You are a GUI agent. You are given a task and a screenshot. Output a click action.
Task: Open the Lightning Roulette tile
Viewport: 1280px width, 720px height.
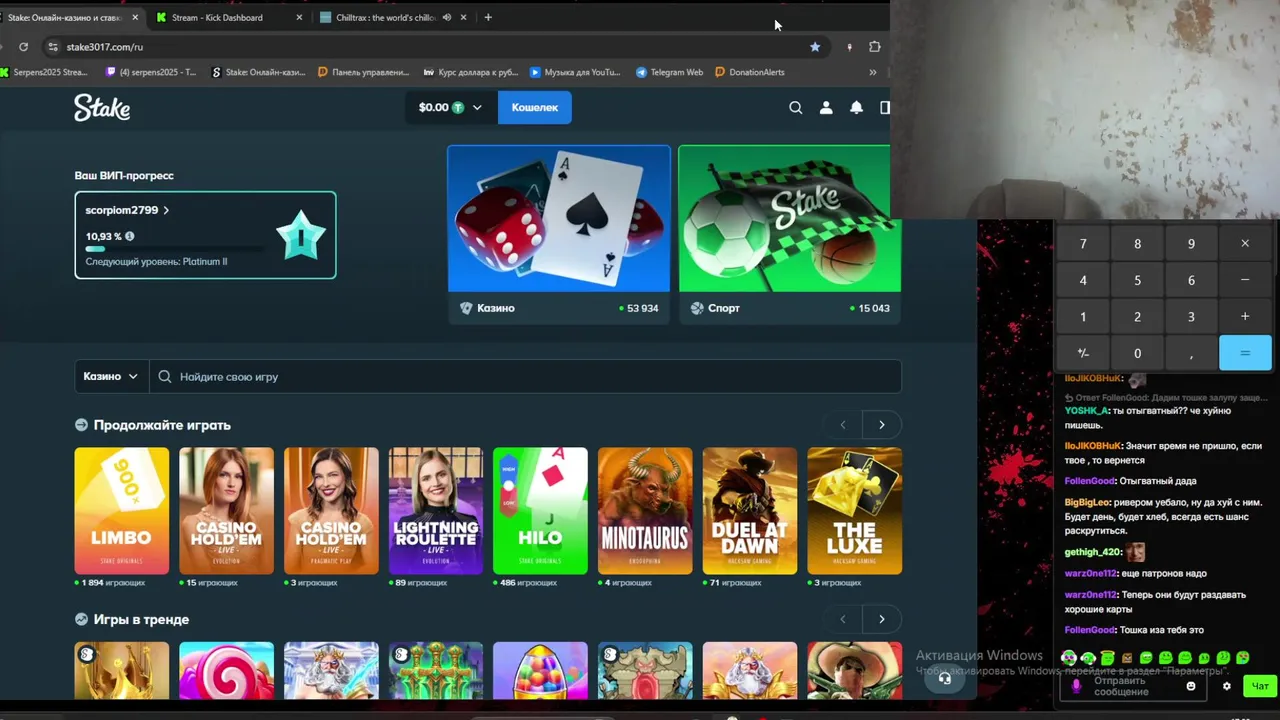(x=436, y=511)
